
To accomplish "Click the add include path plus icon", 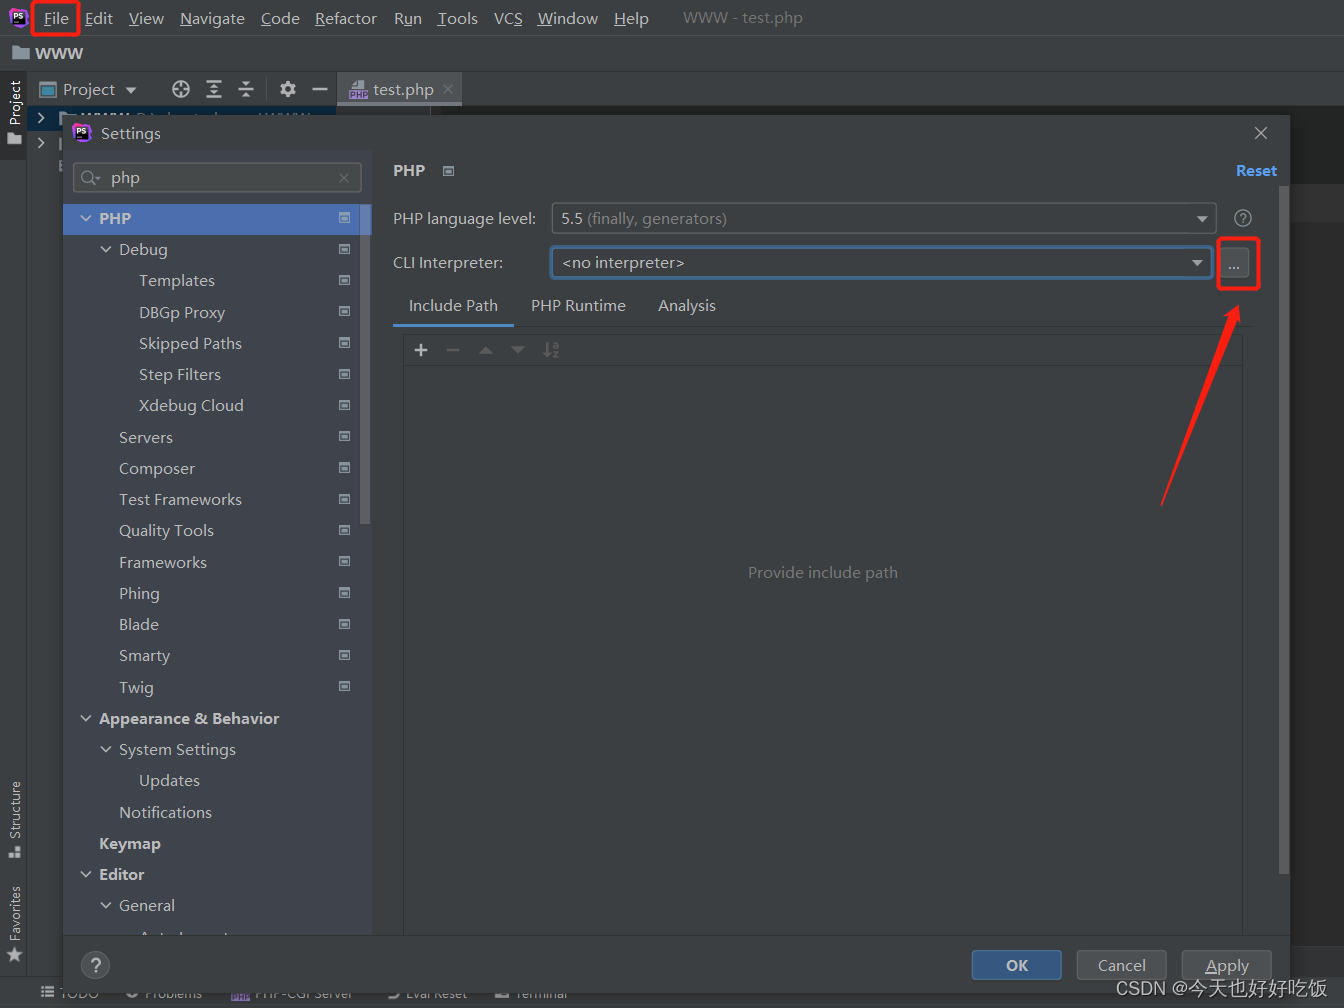I will (x=421, y=350).
